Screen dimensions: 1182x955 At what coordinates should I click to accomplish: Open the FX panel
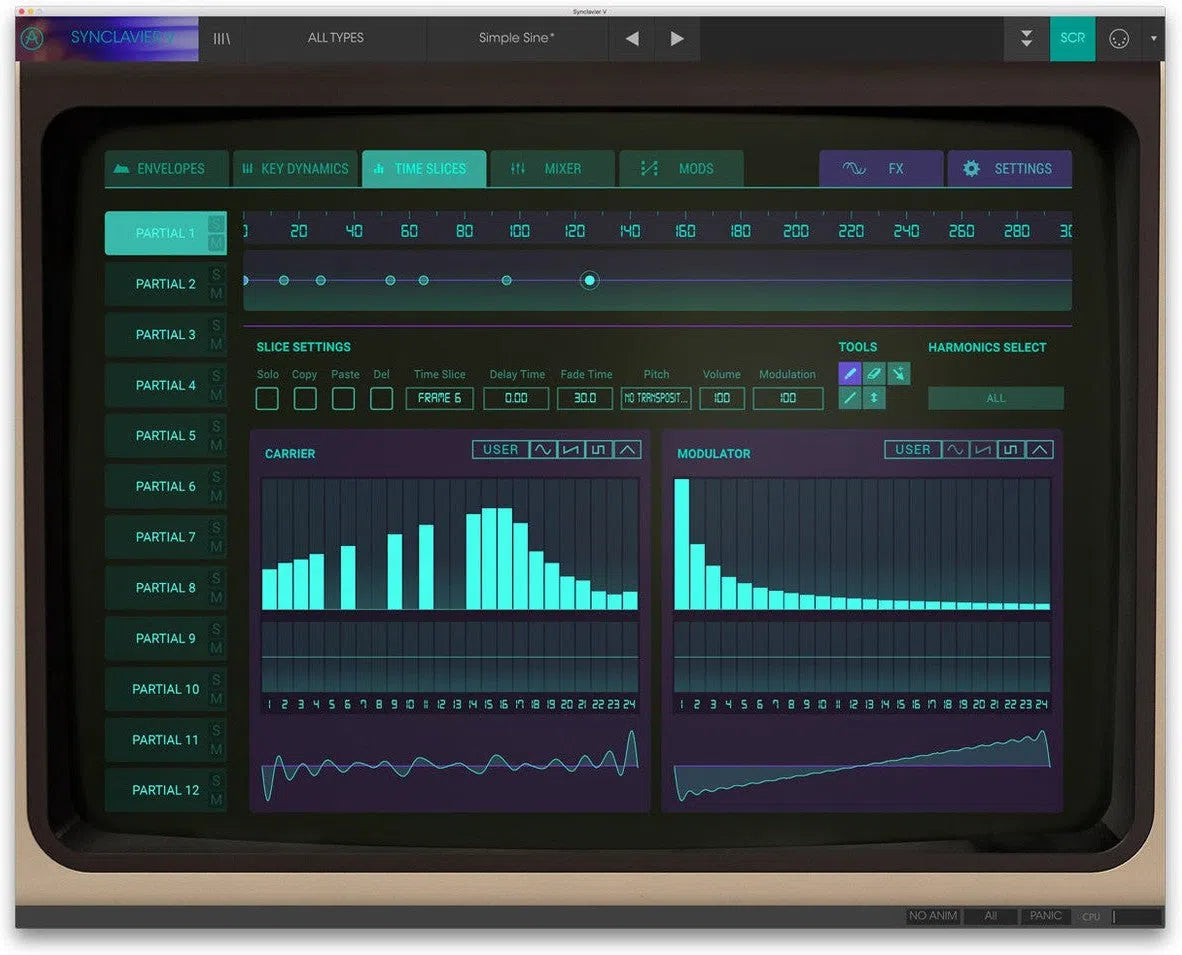[881, 168]
